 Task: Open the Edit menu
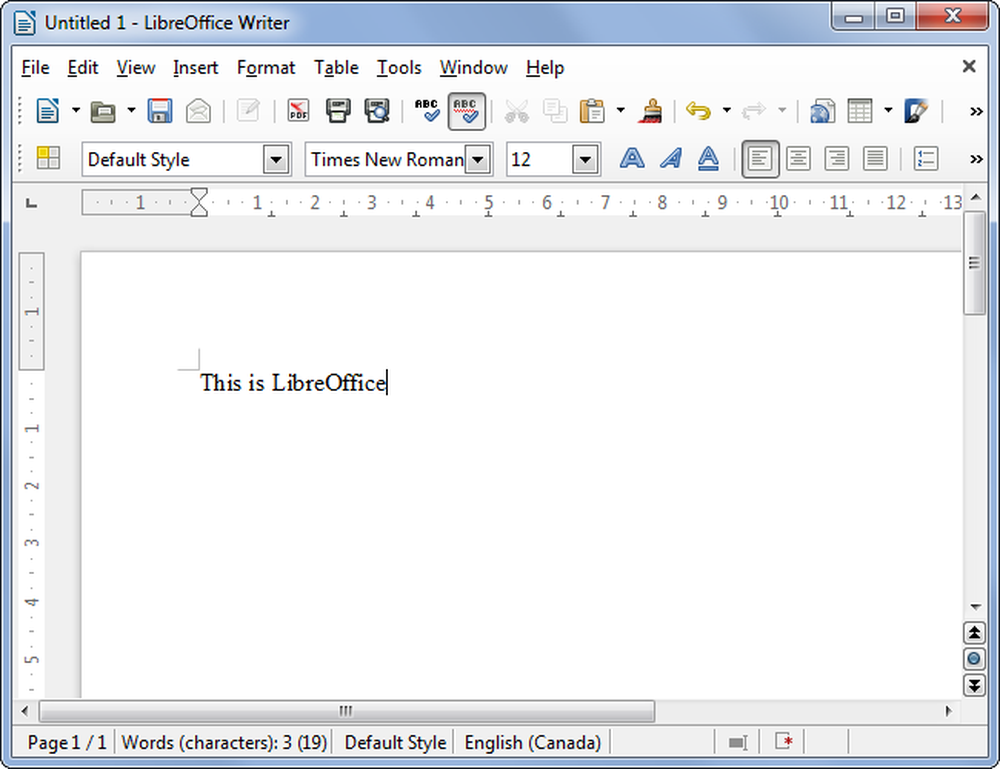click(83, 68)
